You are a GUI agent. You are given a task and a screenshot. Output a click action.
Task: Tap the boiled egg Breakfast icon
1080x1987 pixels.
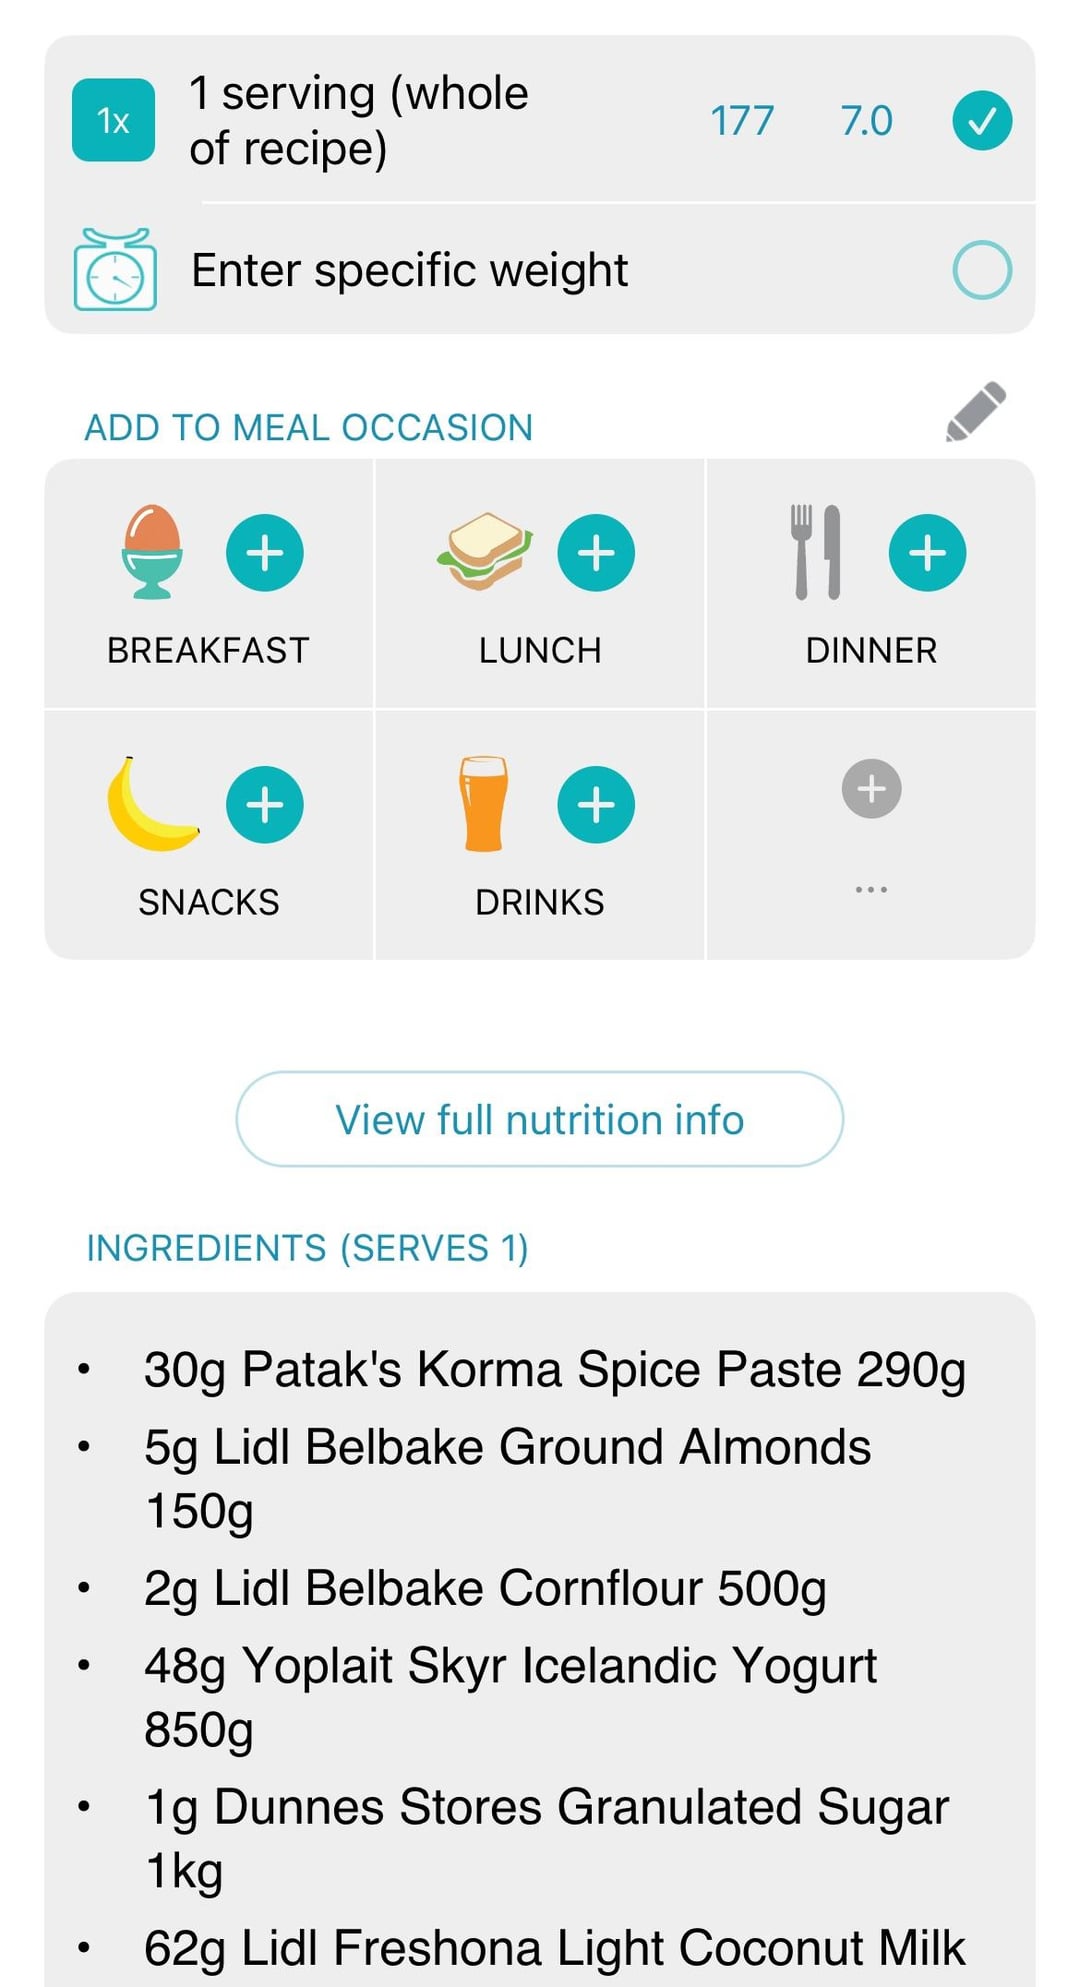click(x=152, y=552)
